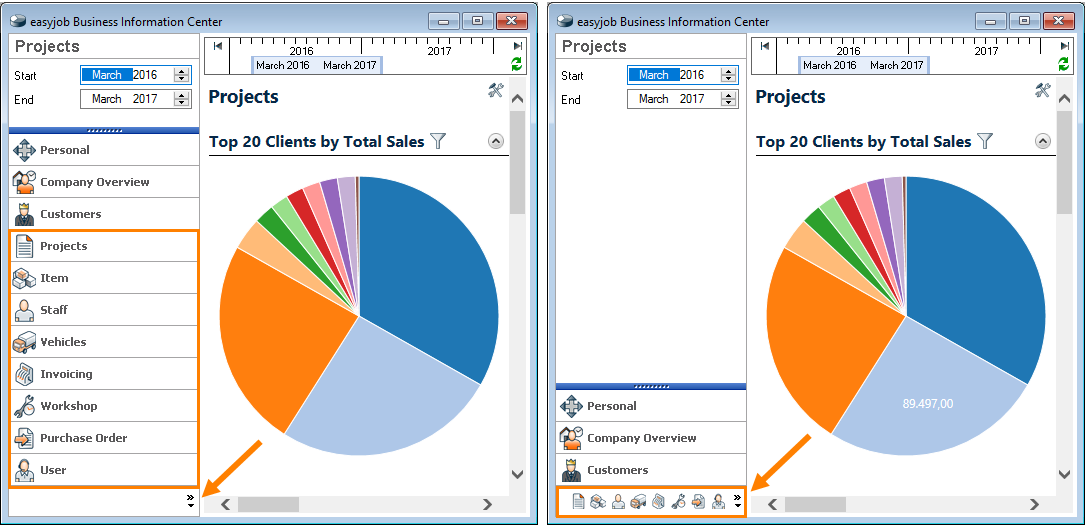Click the Workshop wrench icon in the right window's bottom strip
This screenshot has height=526, width=1086.
point(678,502)
